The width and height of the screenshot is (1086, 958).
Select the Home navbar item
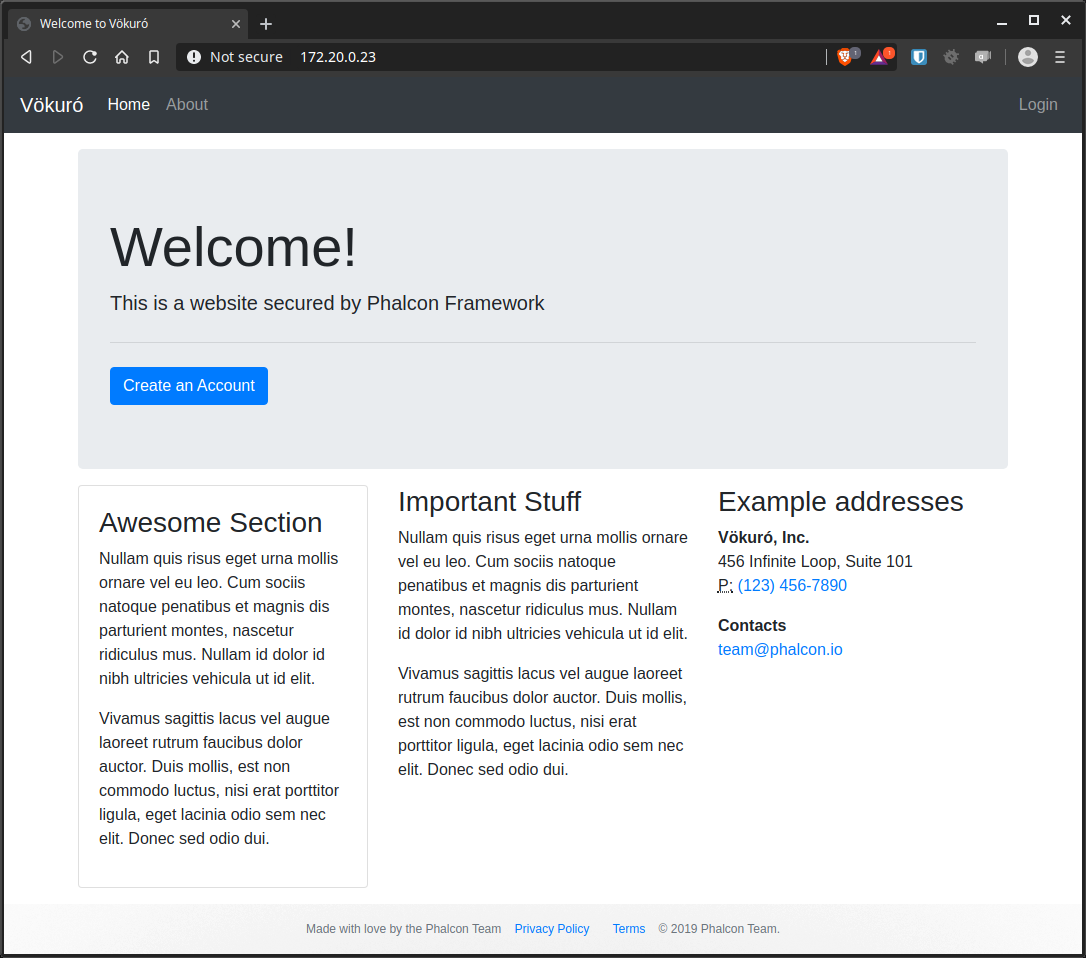point(129,105)
